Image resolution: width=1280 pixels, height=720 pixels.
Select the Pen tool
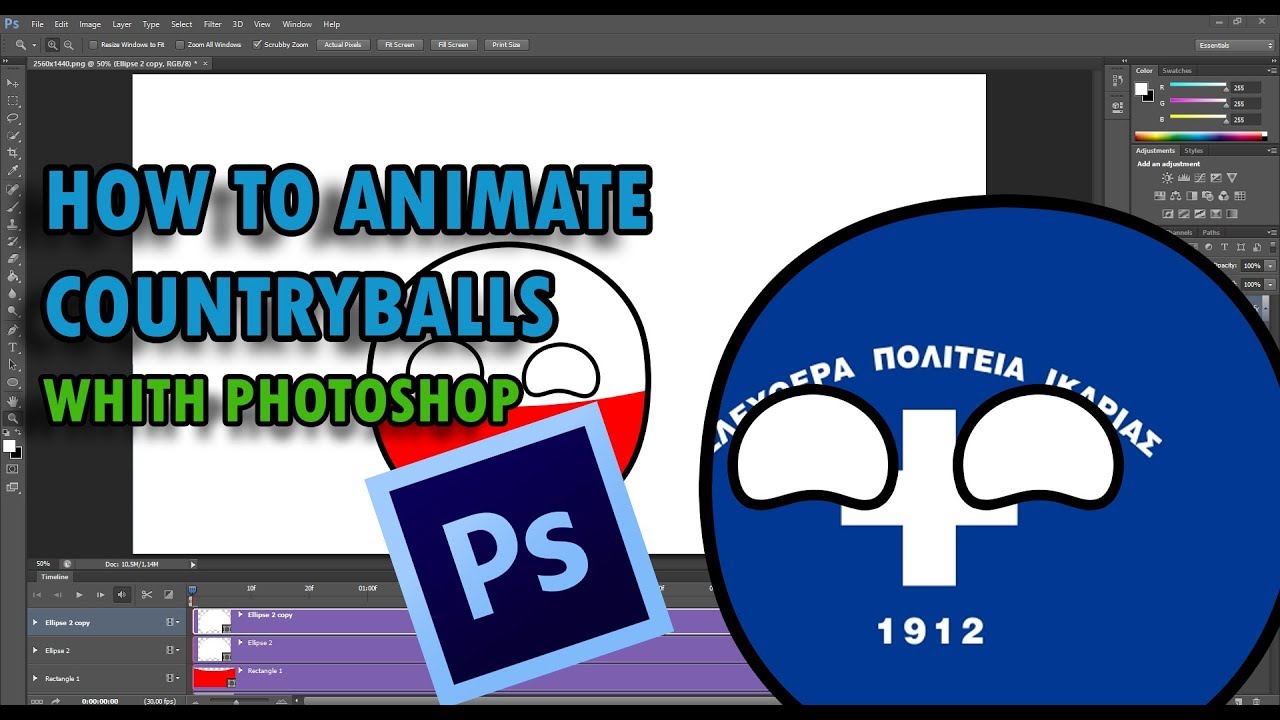(13, 330)
